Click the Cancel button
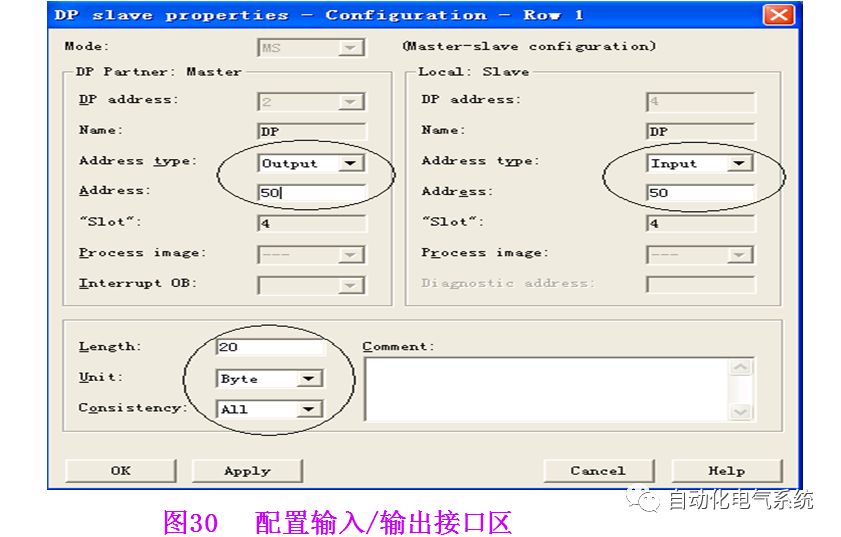 [x=599, y=470]
